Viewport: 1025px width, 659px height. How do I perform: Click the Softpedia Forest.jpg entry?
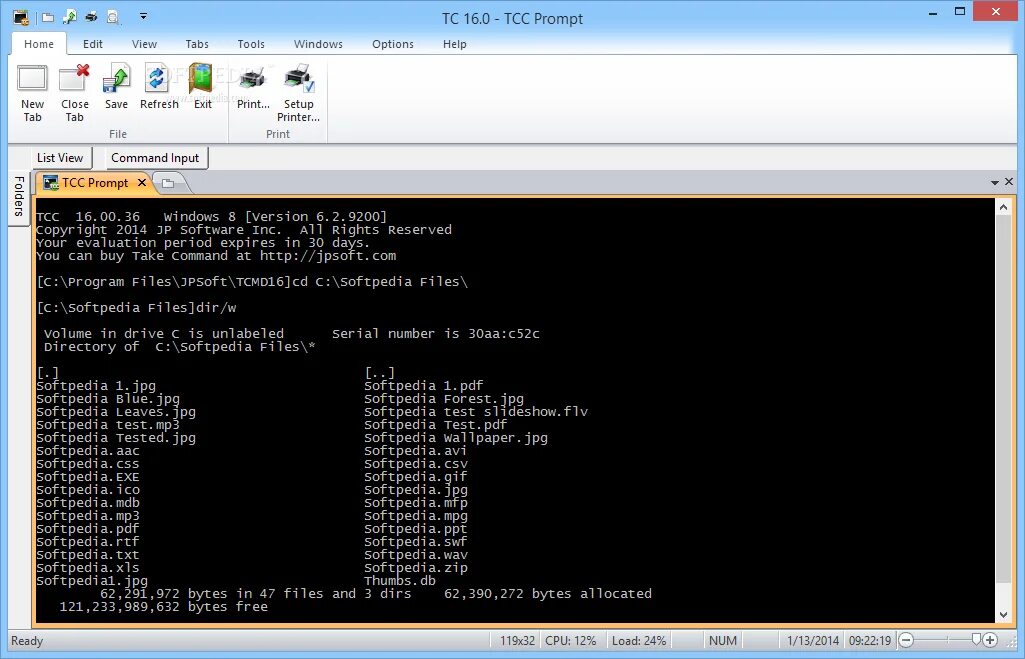pyautogui.click(x=444, y=399)
